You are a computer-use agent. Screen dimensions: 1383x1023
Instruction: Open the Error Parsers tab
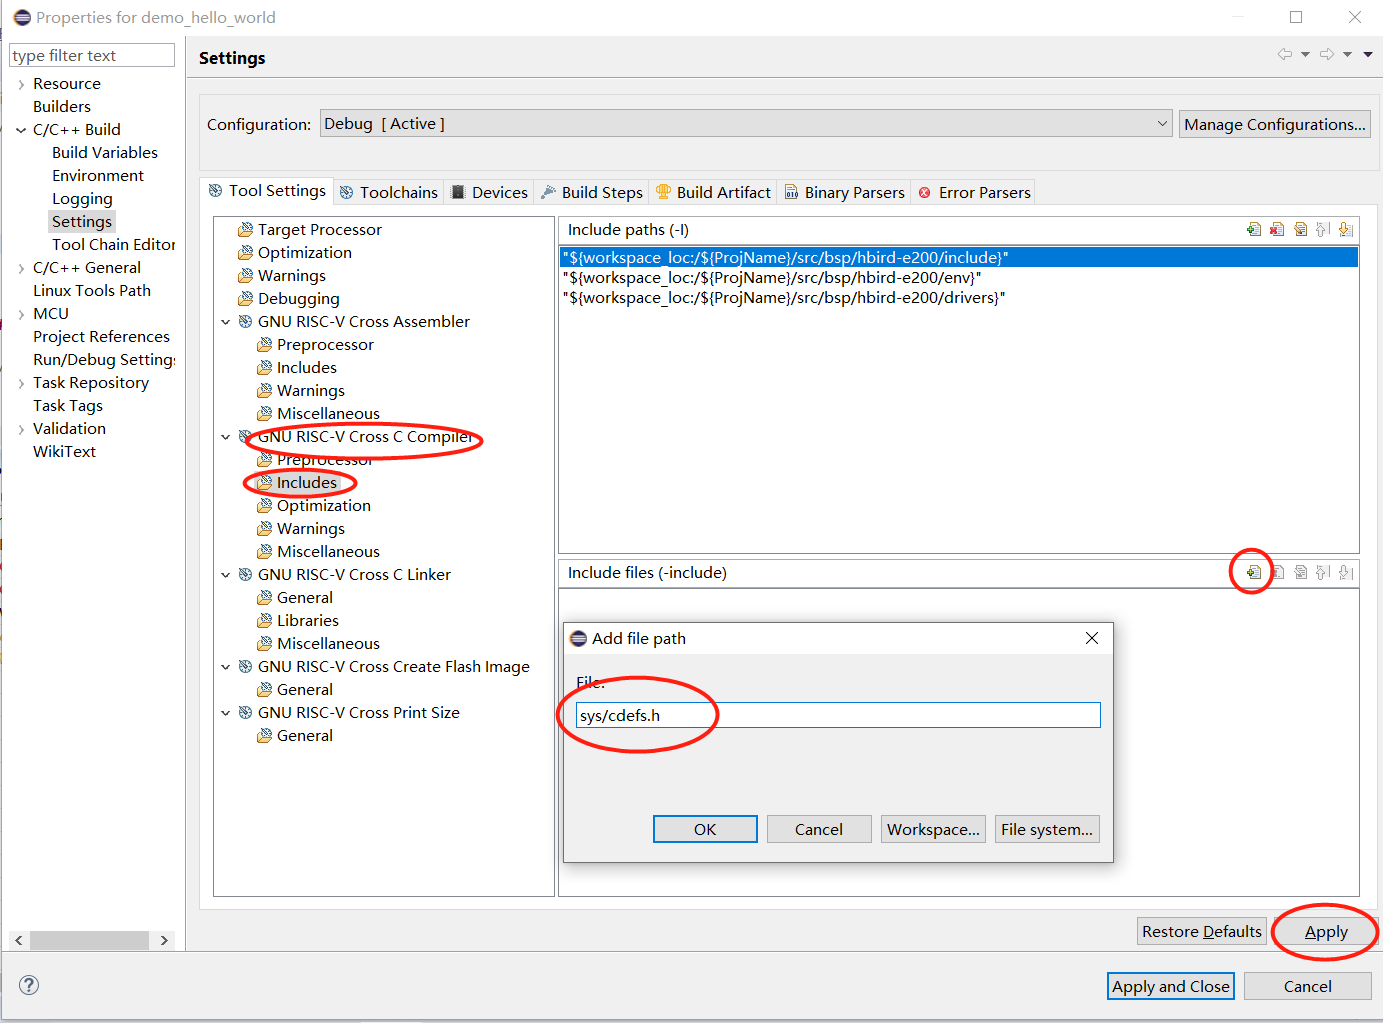[x=972, y=191]
